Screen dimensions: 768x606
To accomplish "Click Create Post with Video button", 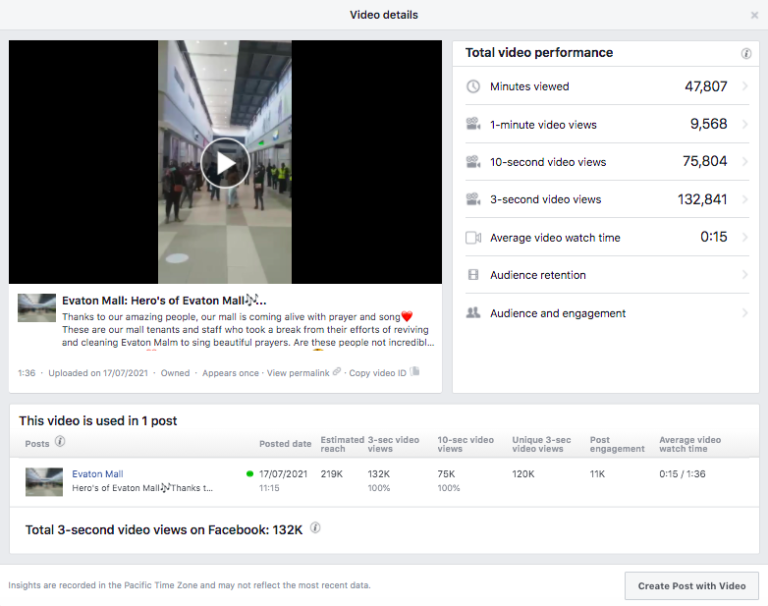I will (692, 586).
